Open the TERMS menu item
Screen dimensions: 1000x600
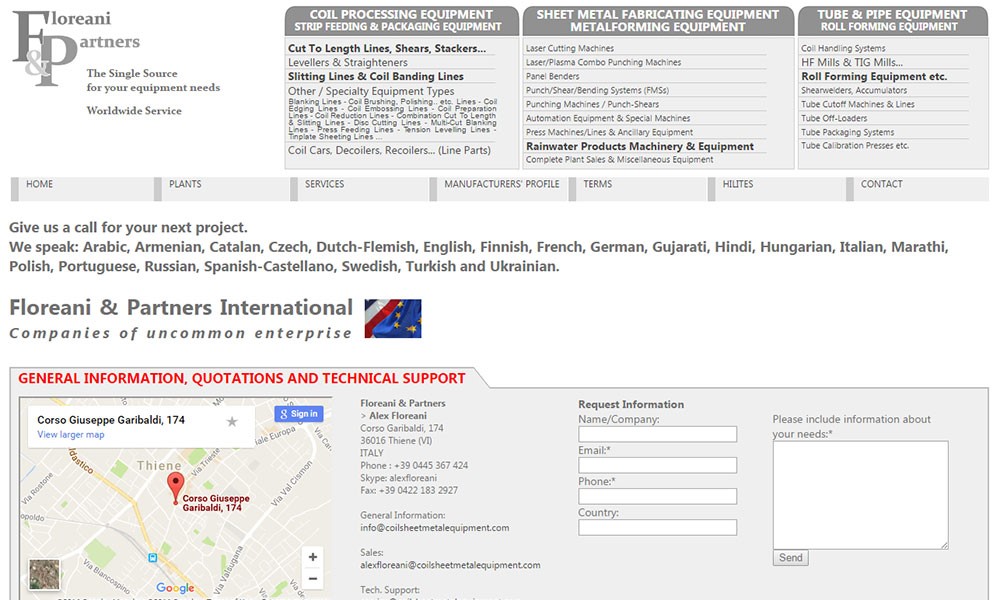click(x=598, y=184)
